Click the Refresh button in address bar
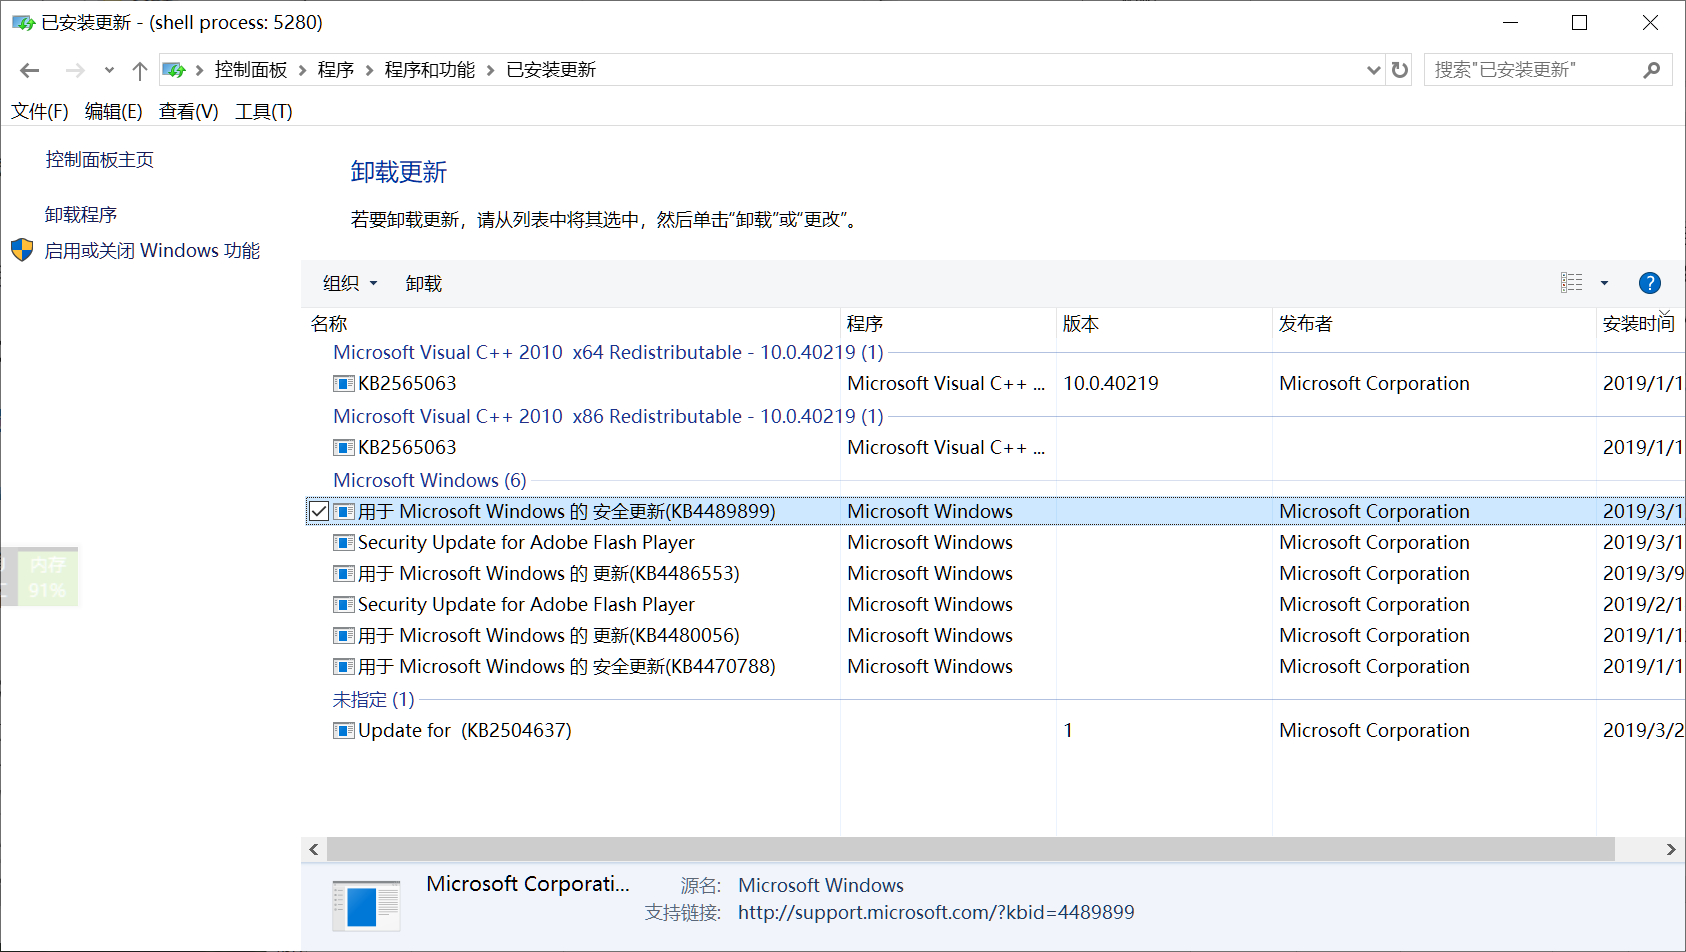The width and height of the screenshot is (1686, 952). click(x=1400, y=70)
